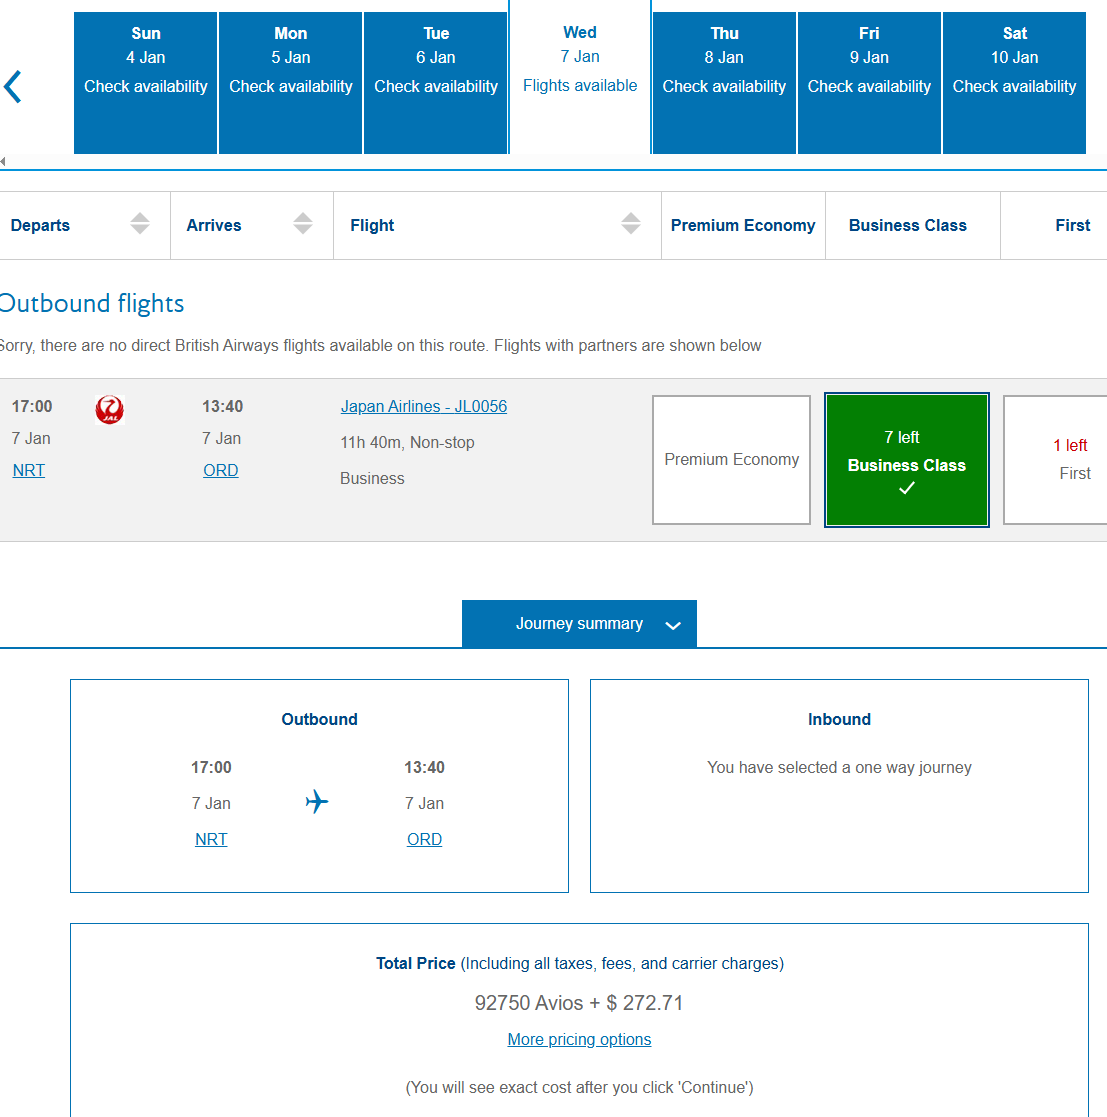Click the Premium Economy column header
Viewport: 1107px width, 1117px height.
[x=743, y=225]
